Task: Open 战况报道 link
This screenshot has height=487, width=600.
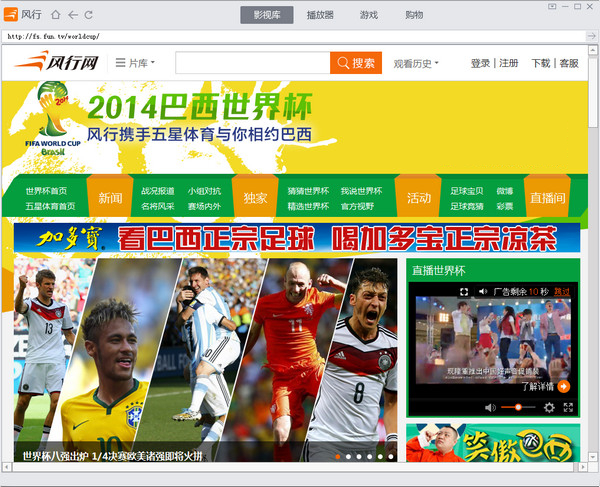Action: [158, 191]
